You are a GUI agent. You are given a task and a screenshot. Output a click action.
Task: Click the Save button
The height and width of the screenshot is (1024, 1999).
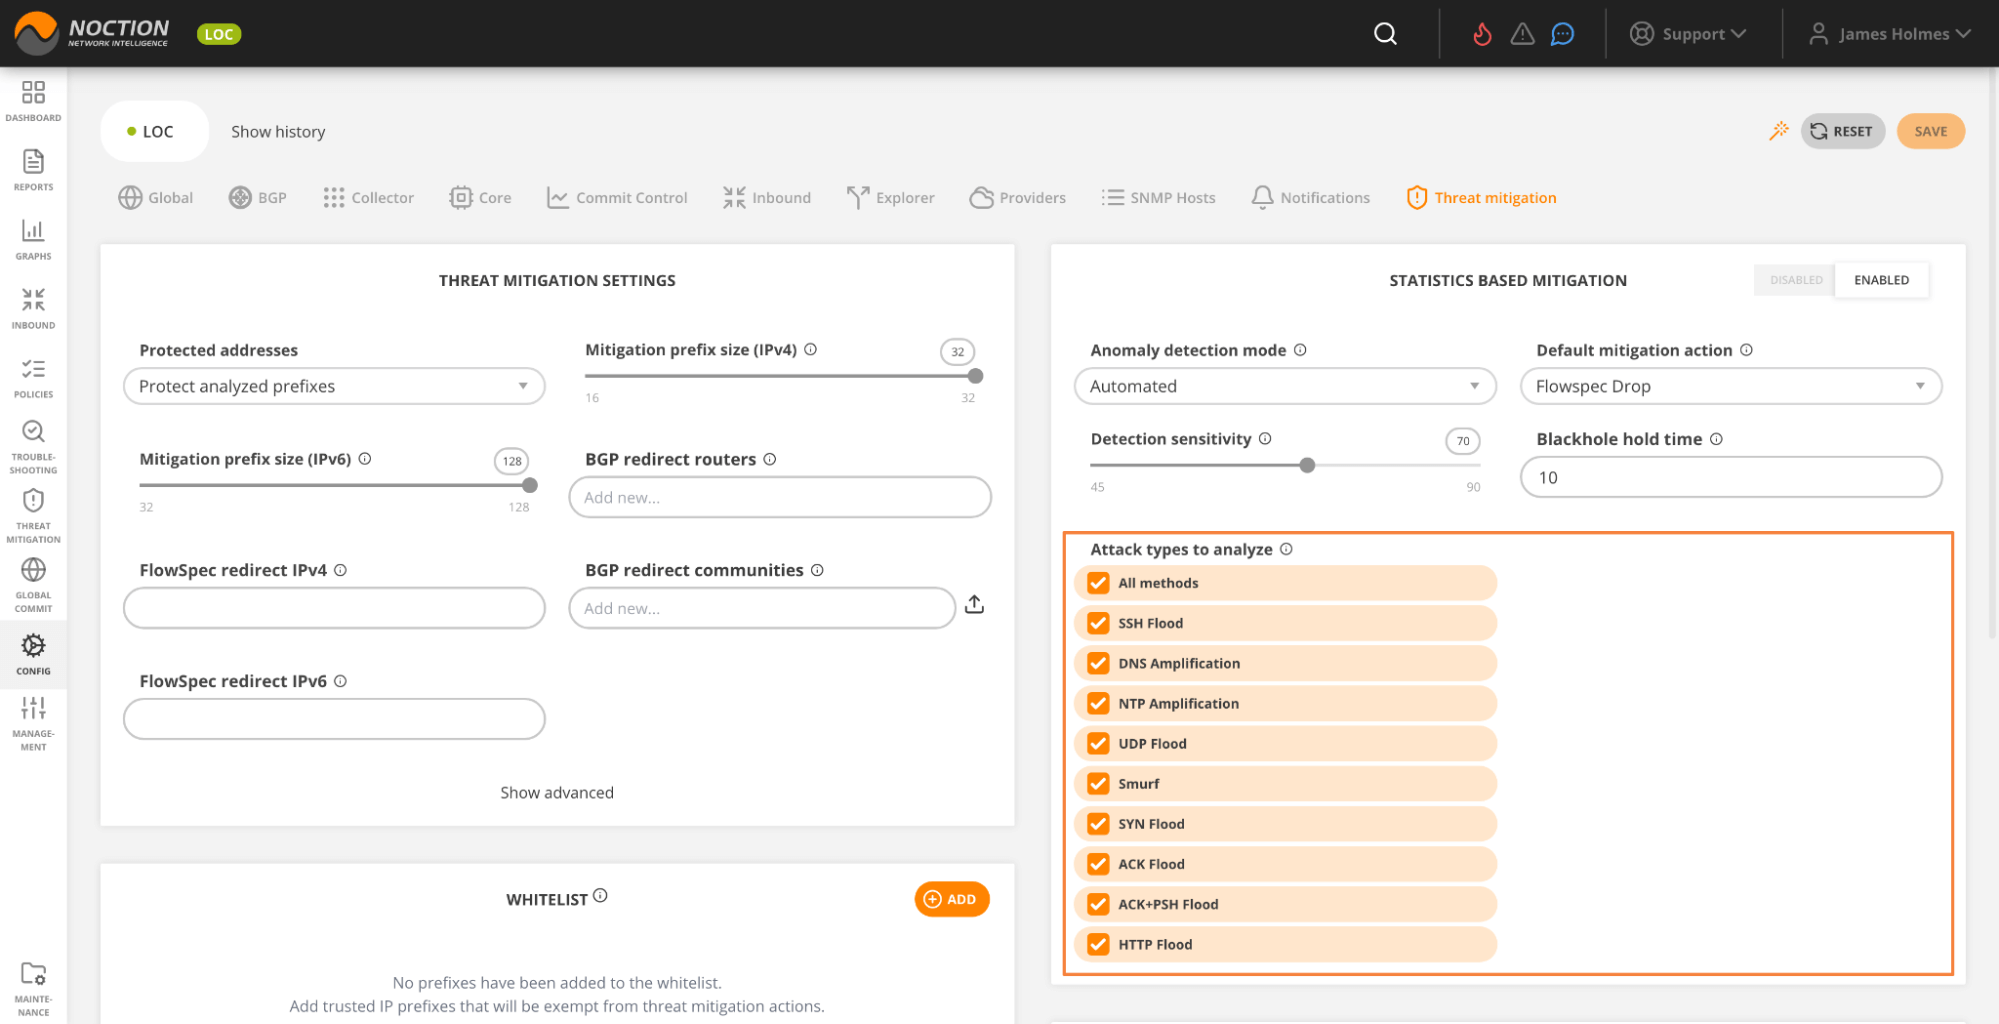[1930, 131]
